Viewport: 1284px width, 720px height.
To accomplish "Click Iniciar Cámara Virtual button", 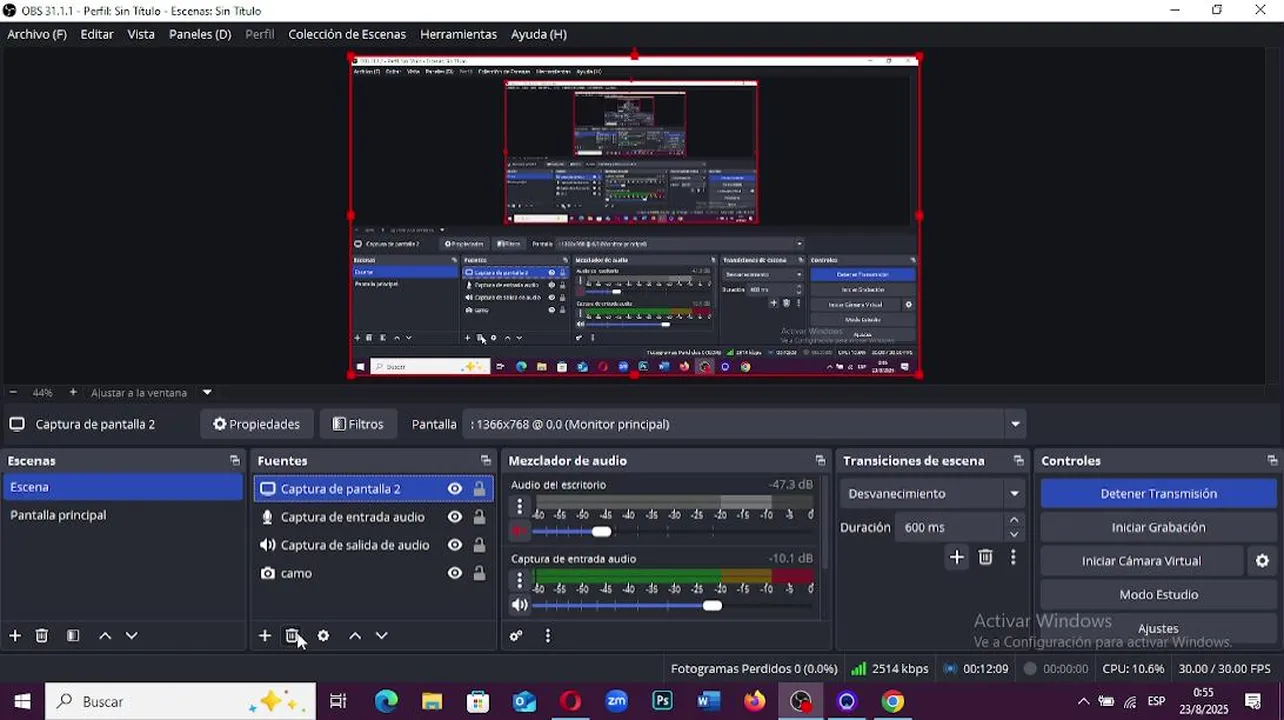I will (x=1141, y=561).
